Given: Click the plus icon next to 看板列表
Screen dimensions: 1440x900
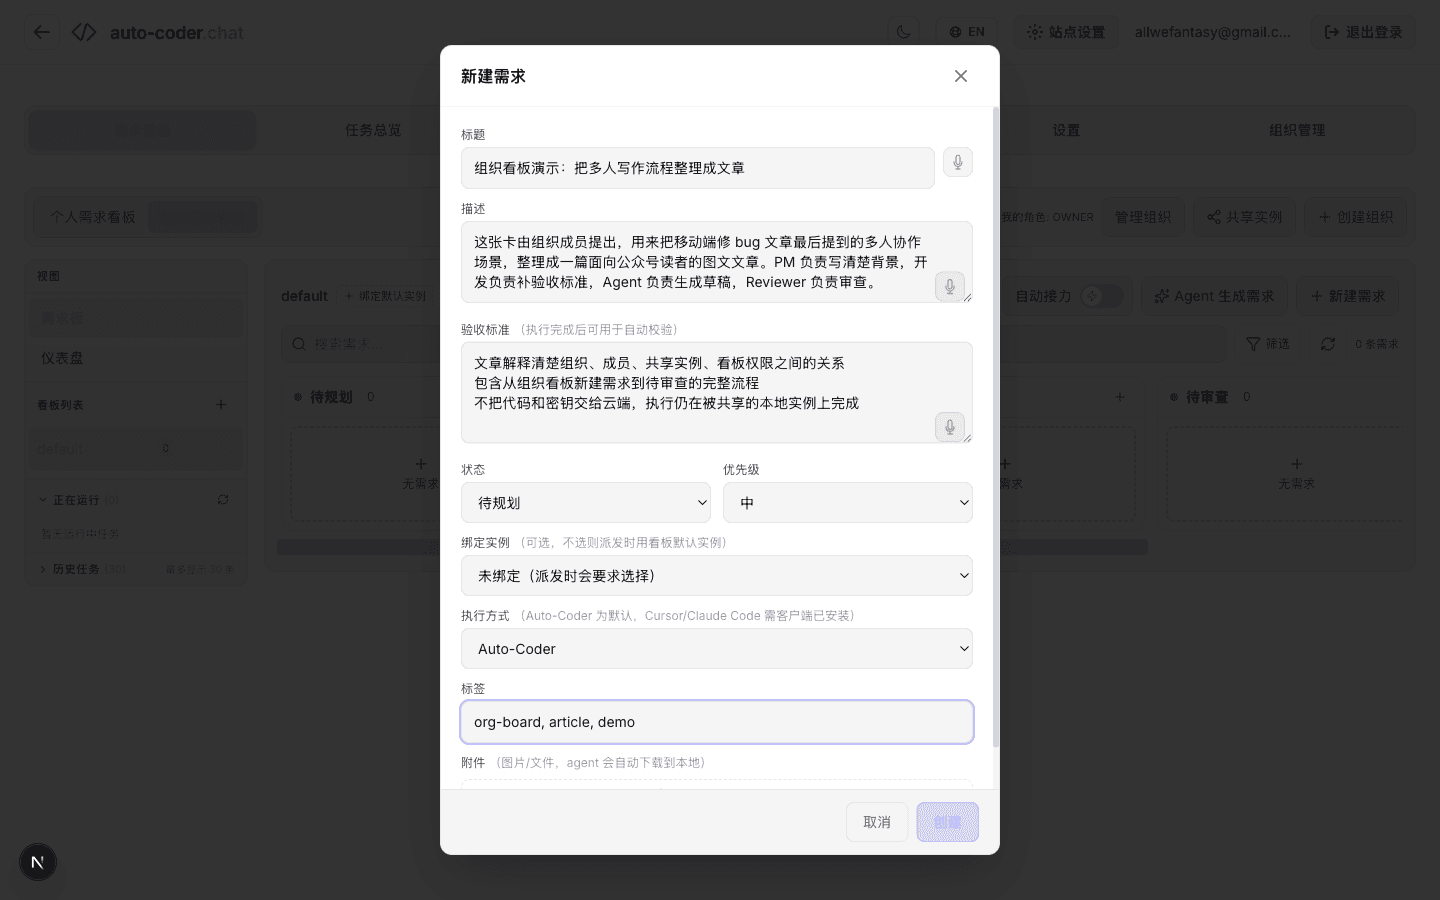Looking at the screenshot, I should coord(221,405).
